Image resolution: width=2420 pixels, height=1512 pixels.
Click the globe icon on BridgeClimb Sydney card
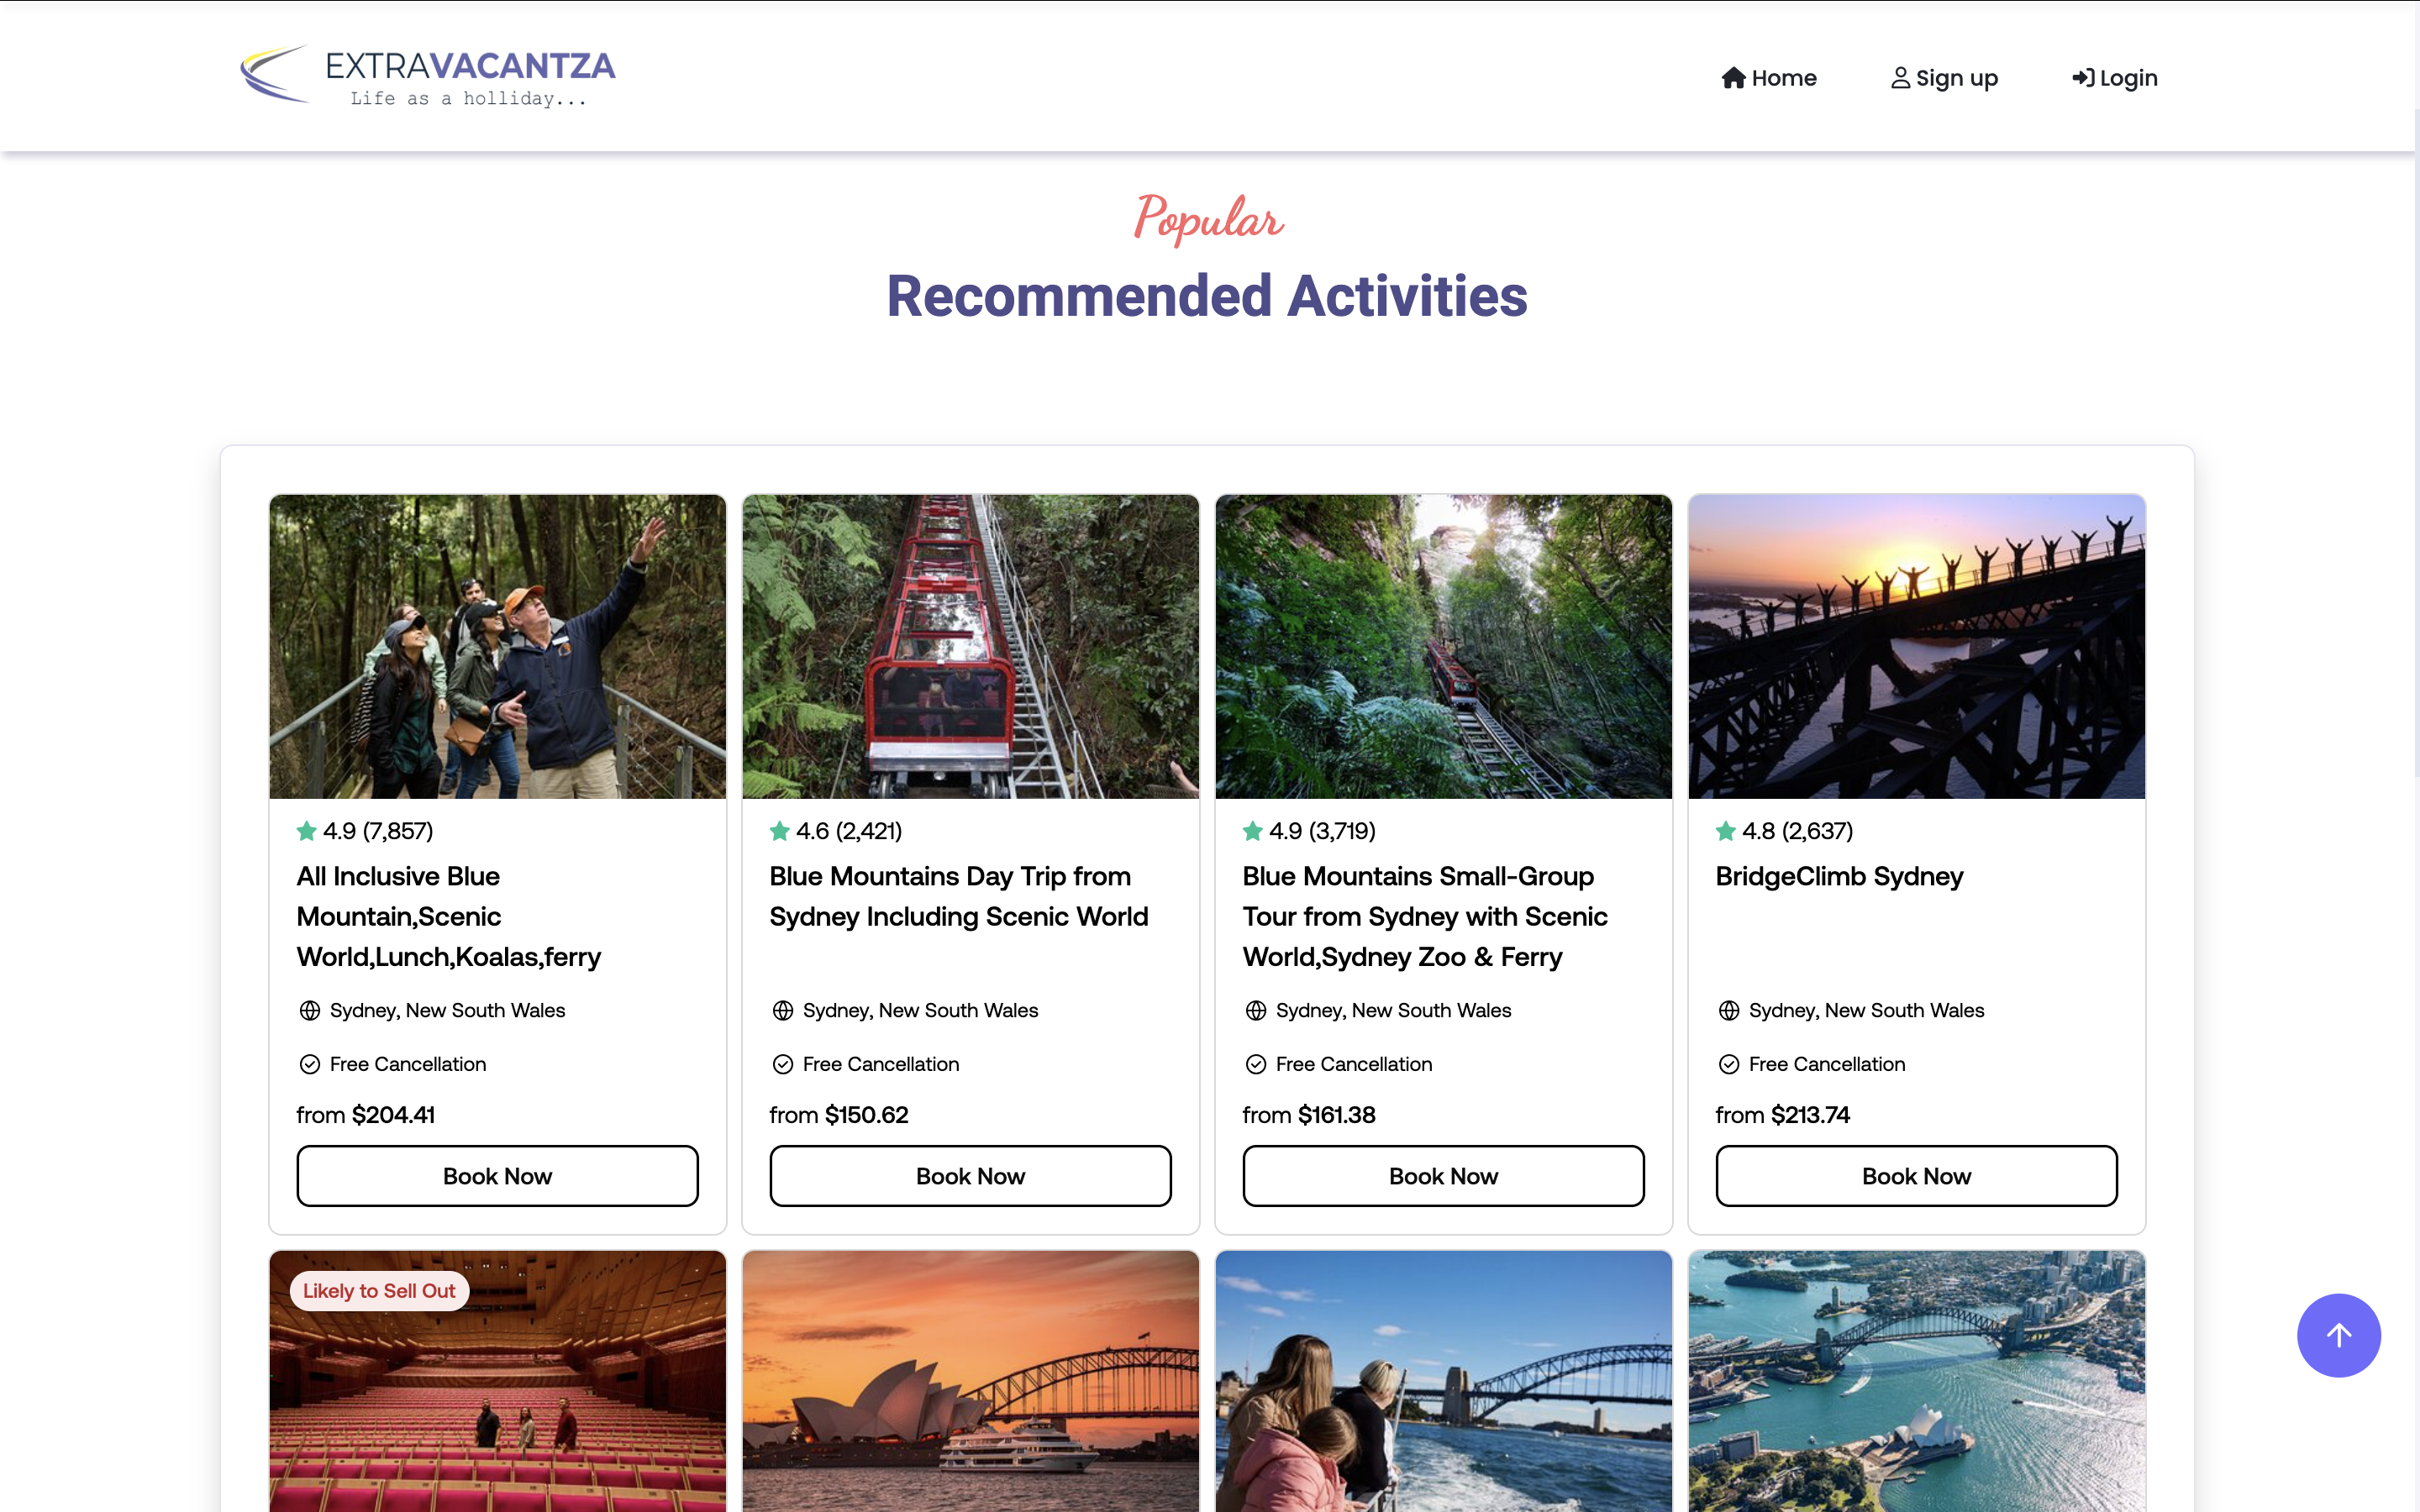point(1728,1010)
